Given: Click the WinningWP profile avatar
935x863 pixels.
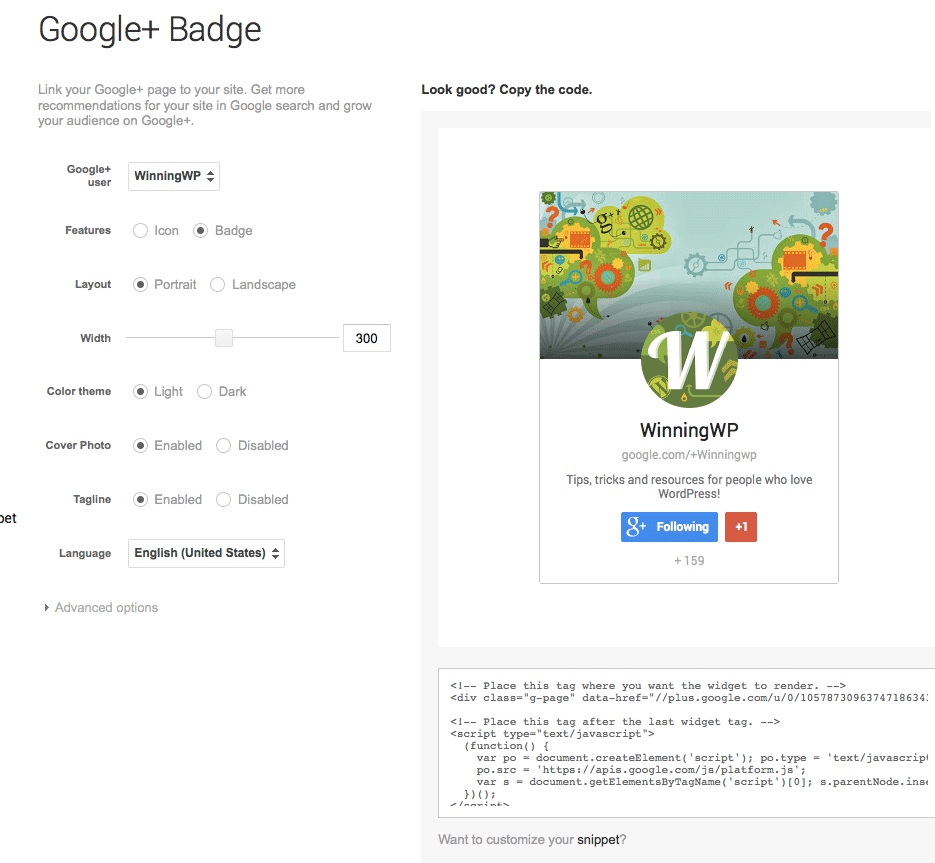Looking at the screenshot, I should point(689,360).
